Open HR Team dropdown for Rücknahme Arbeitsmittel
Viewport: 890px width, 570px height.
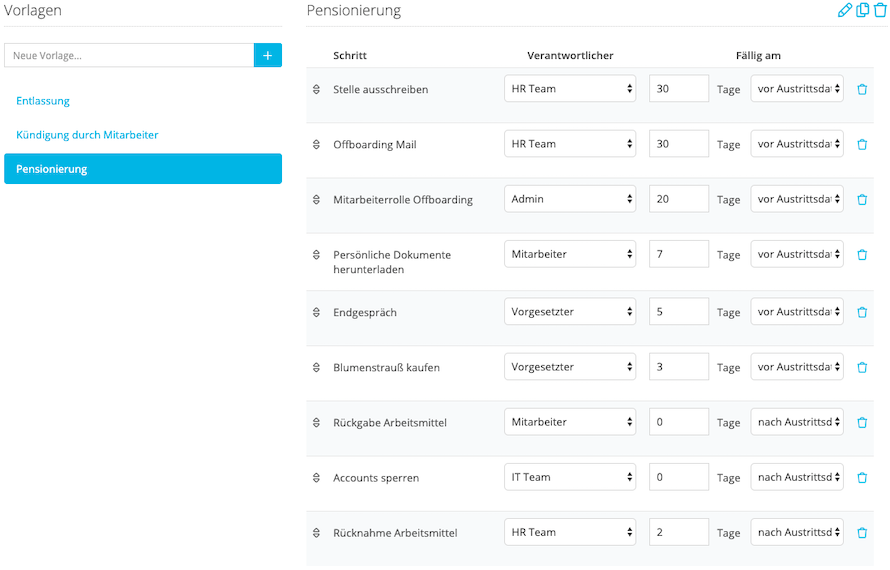click(570, 532)
